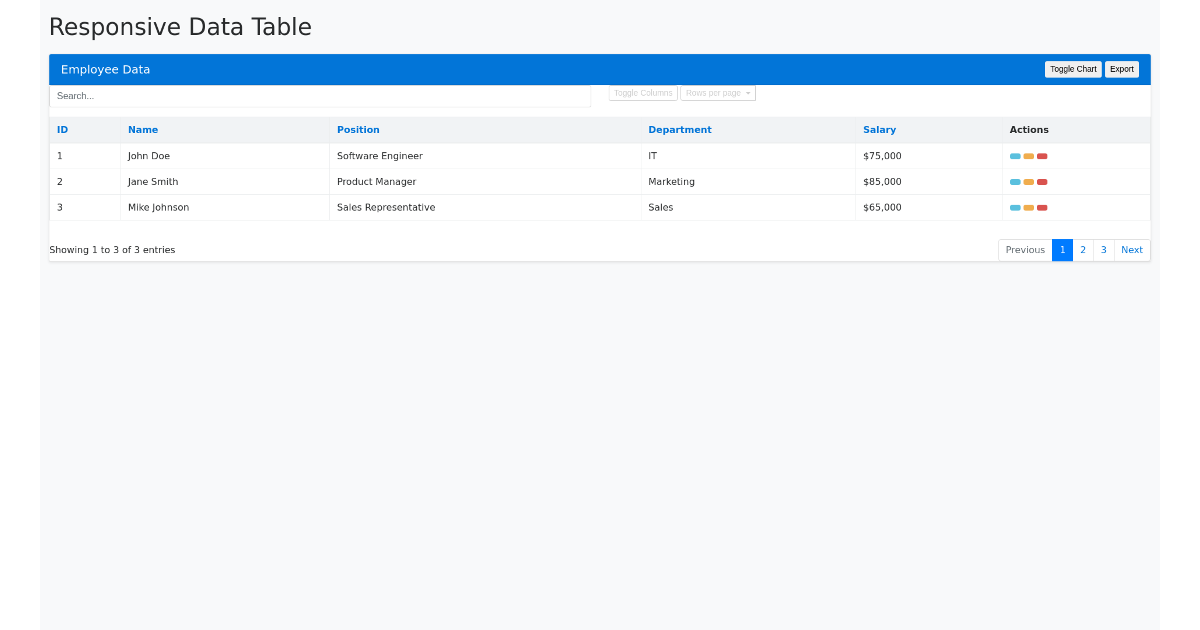
Task: Click the Export button
Action: click(x=1121, y=69)
